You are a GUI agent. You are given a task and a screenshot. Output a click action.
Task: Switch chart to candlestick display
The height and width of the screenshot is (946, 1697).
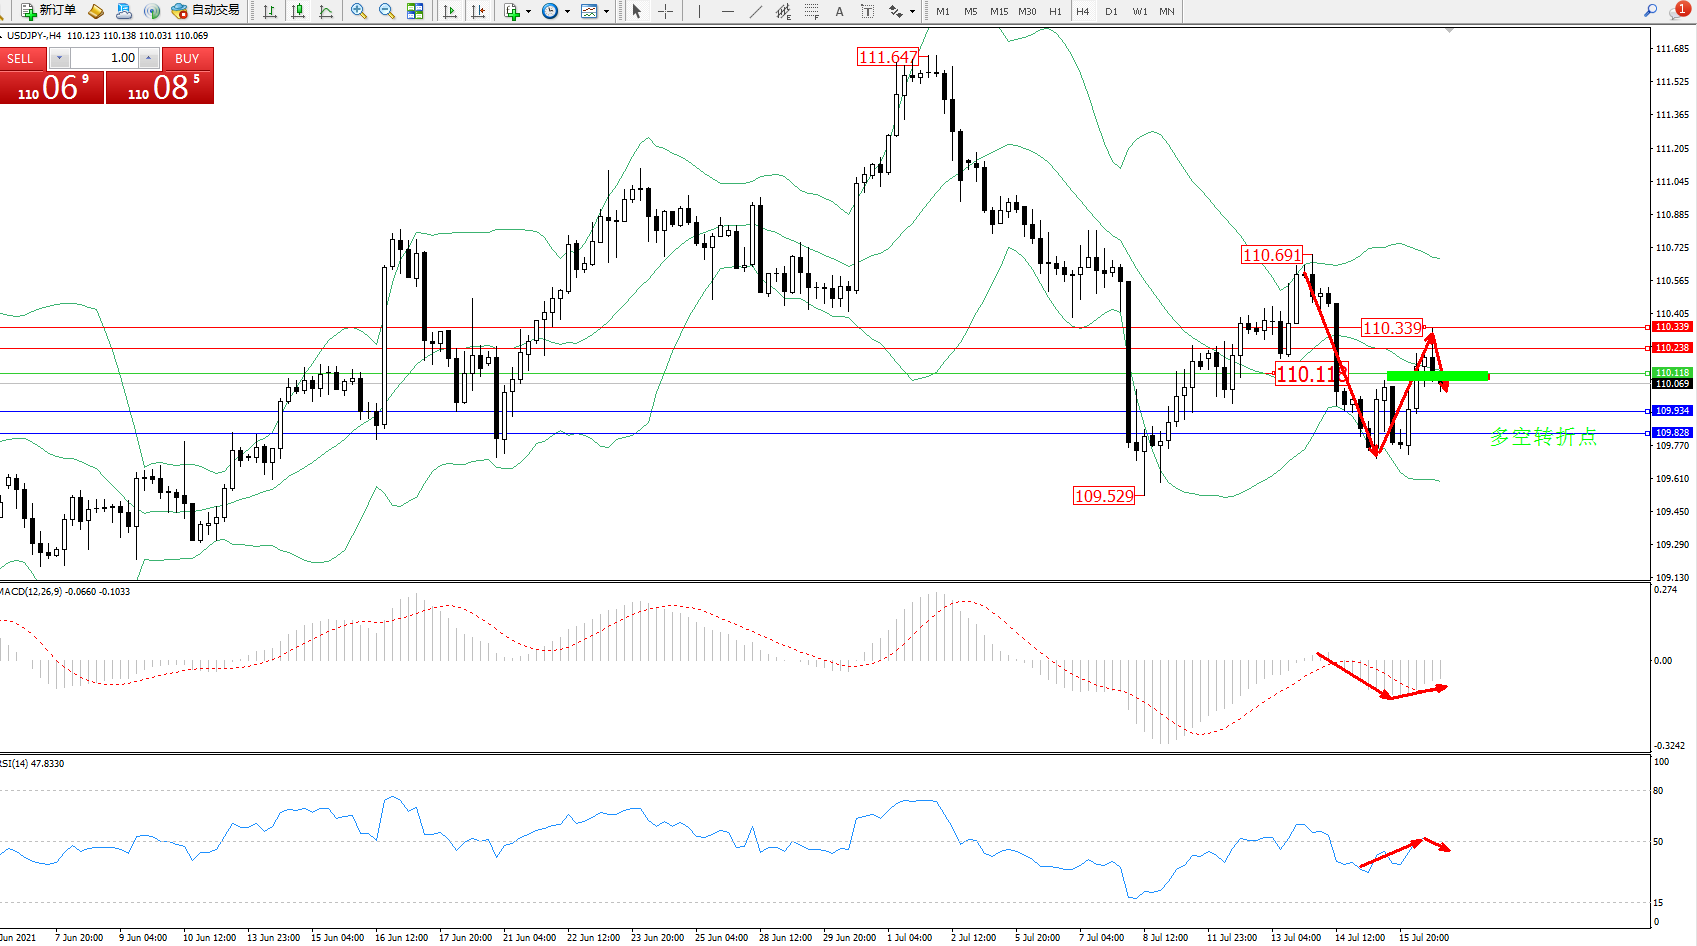point(298,11)
